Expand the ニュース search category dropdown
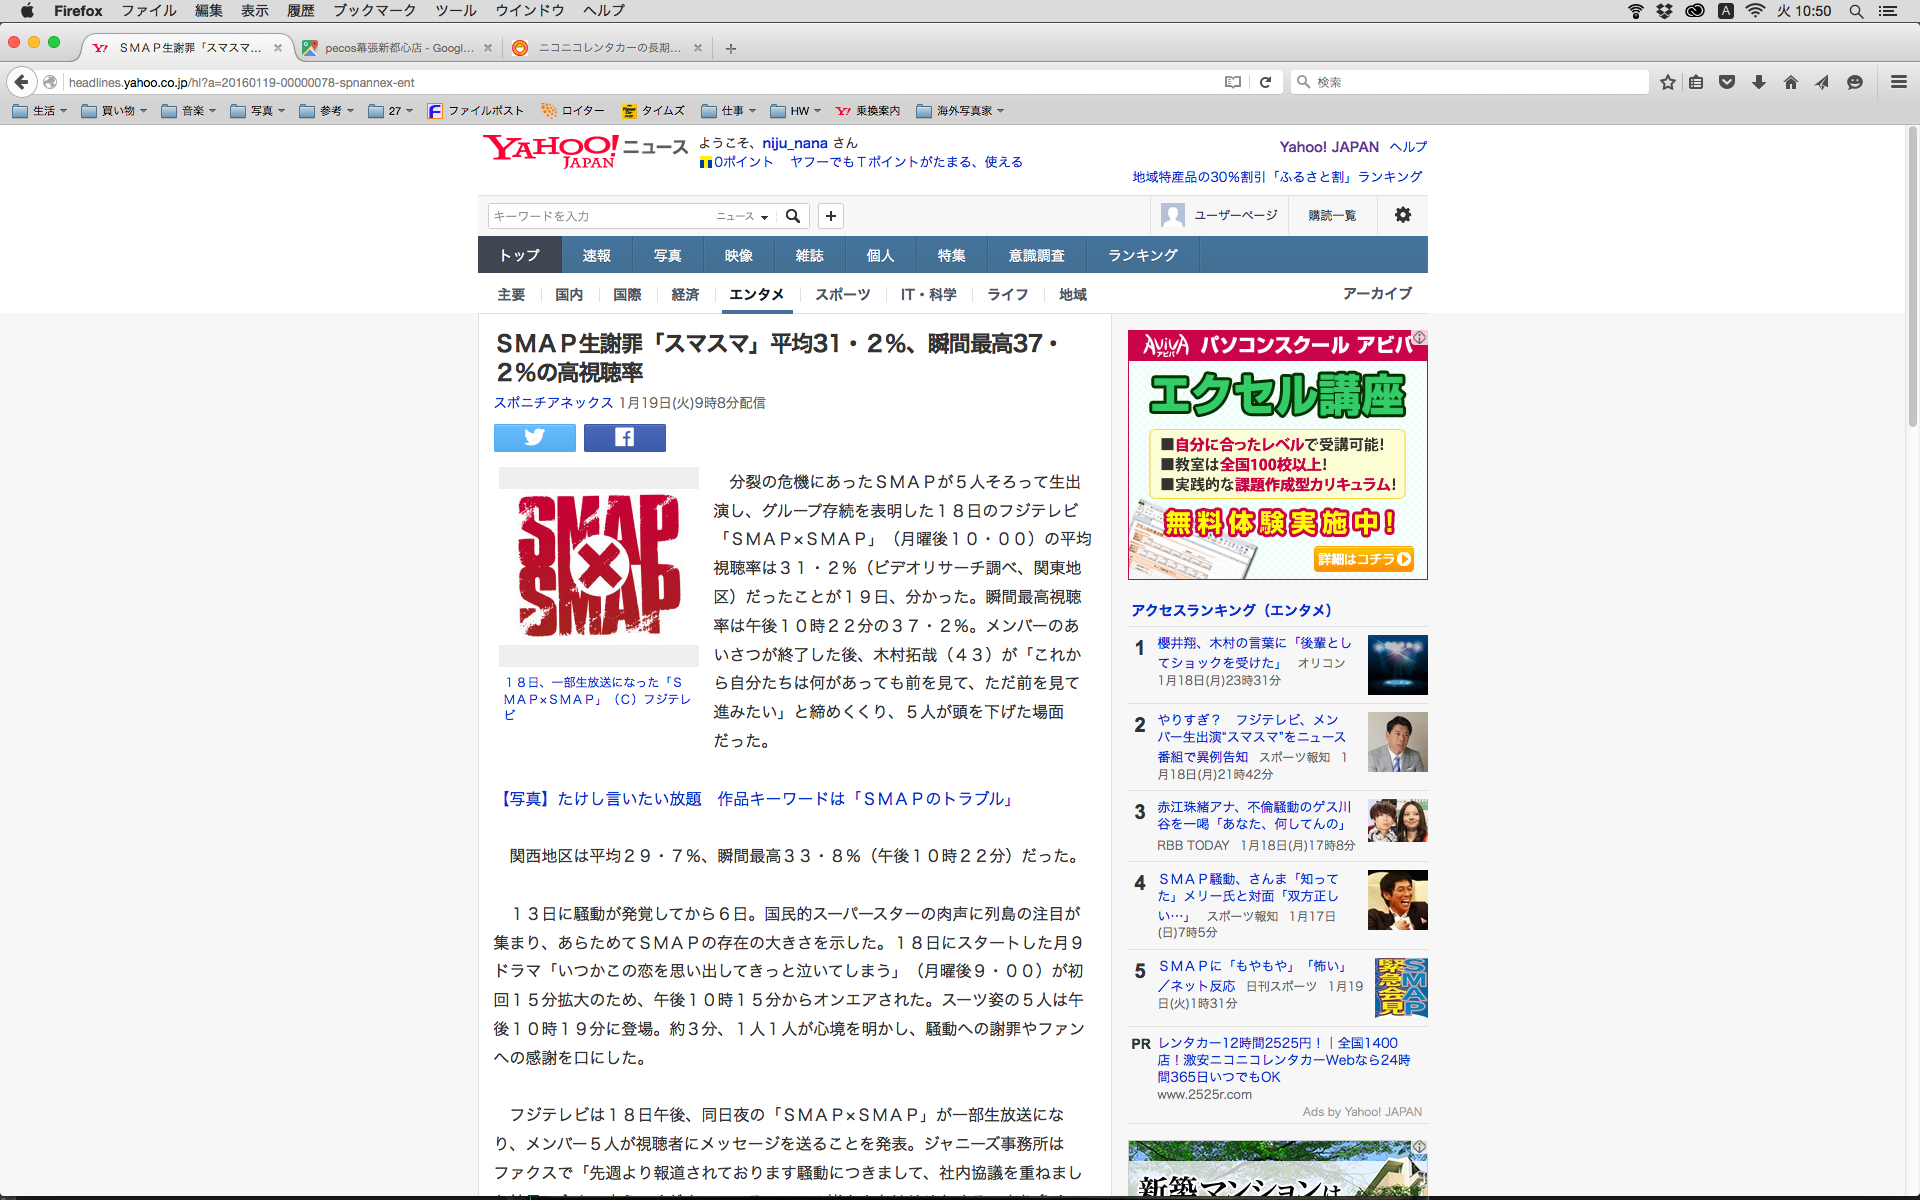This screenshot has width=1920, height=1200. [742, 216]
